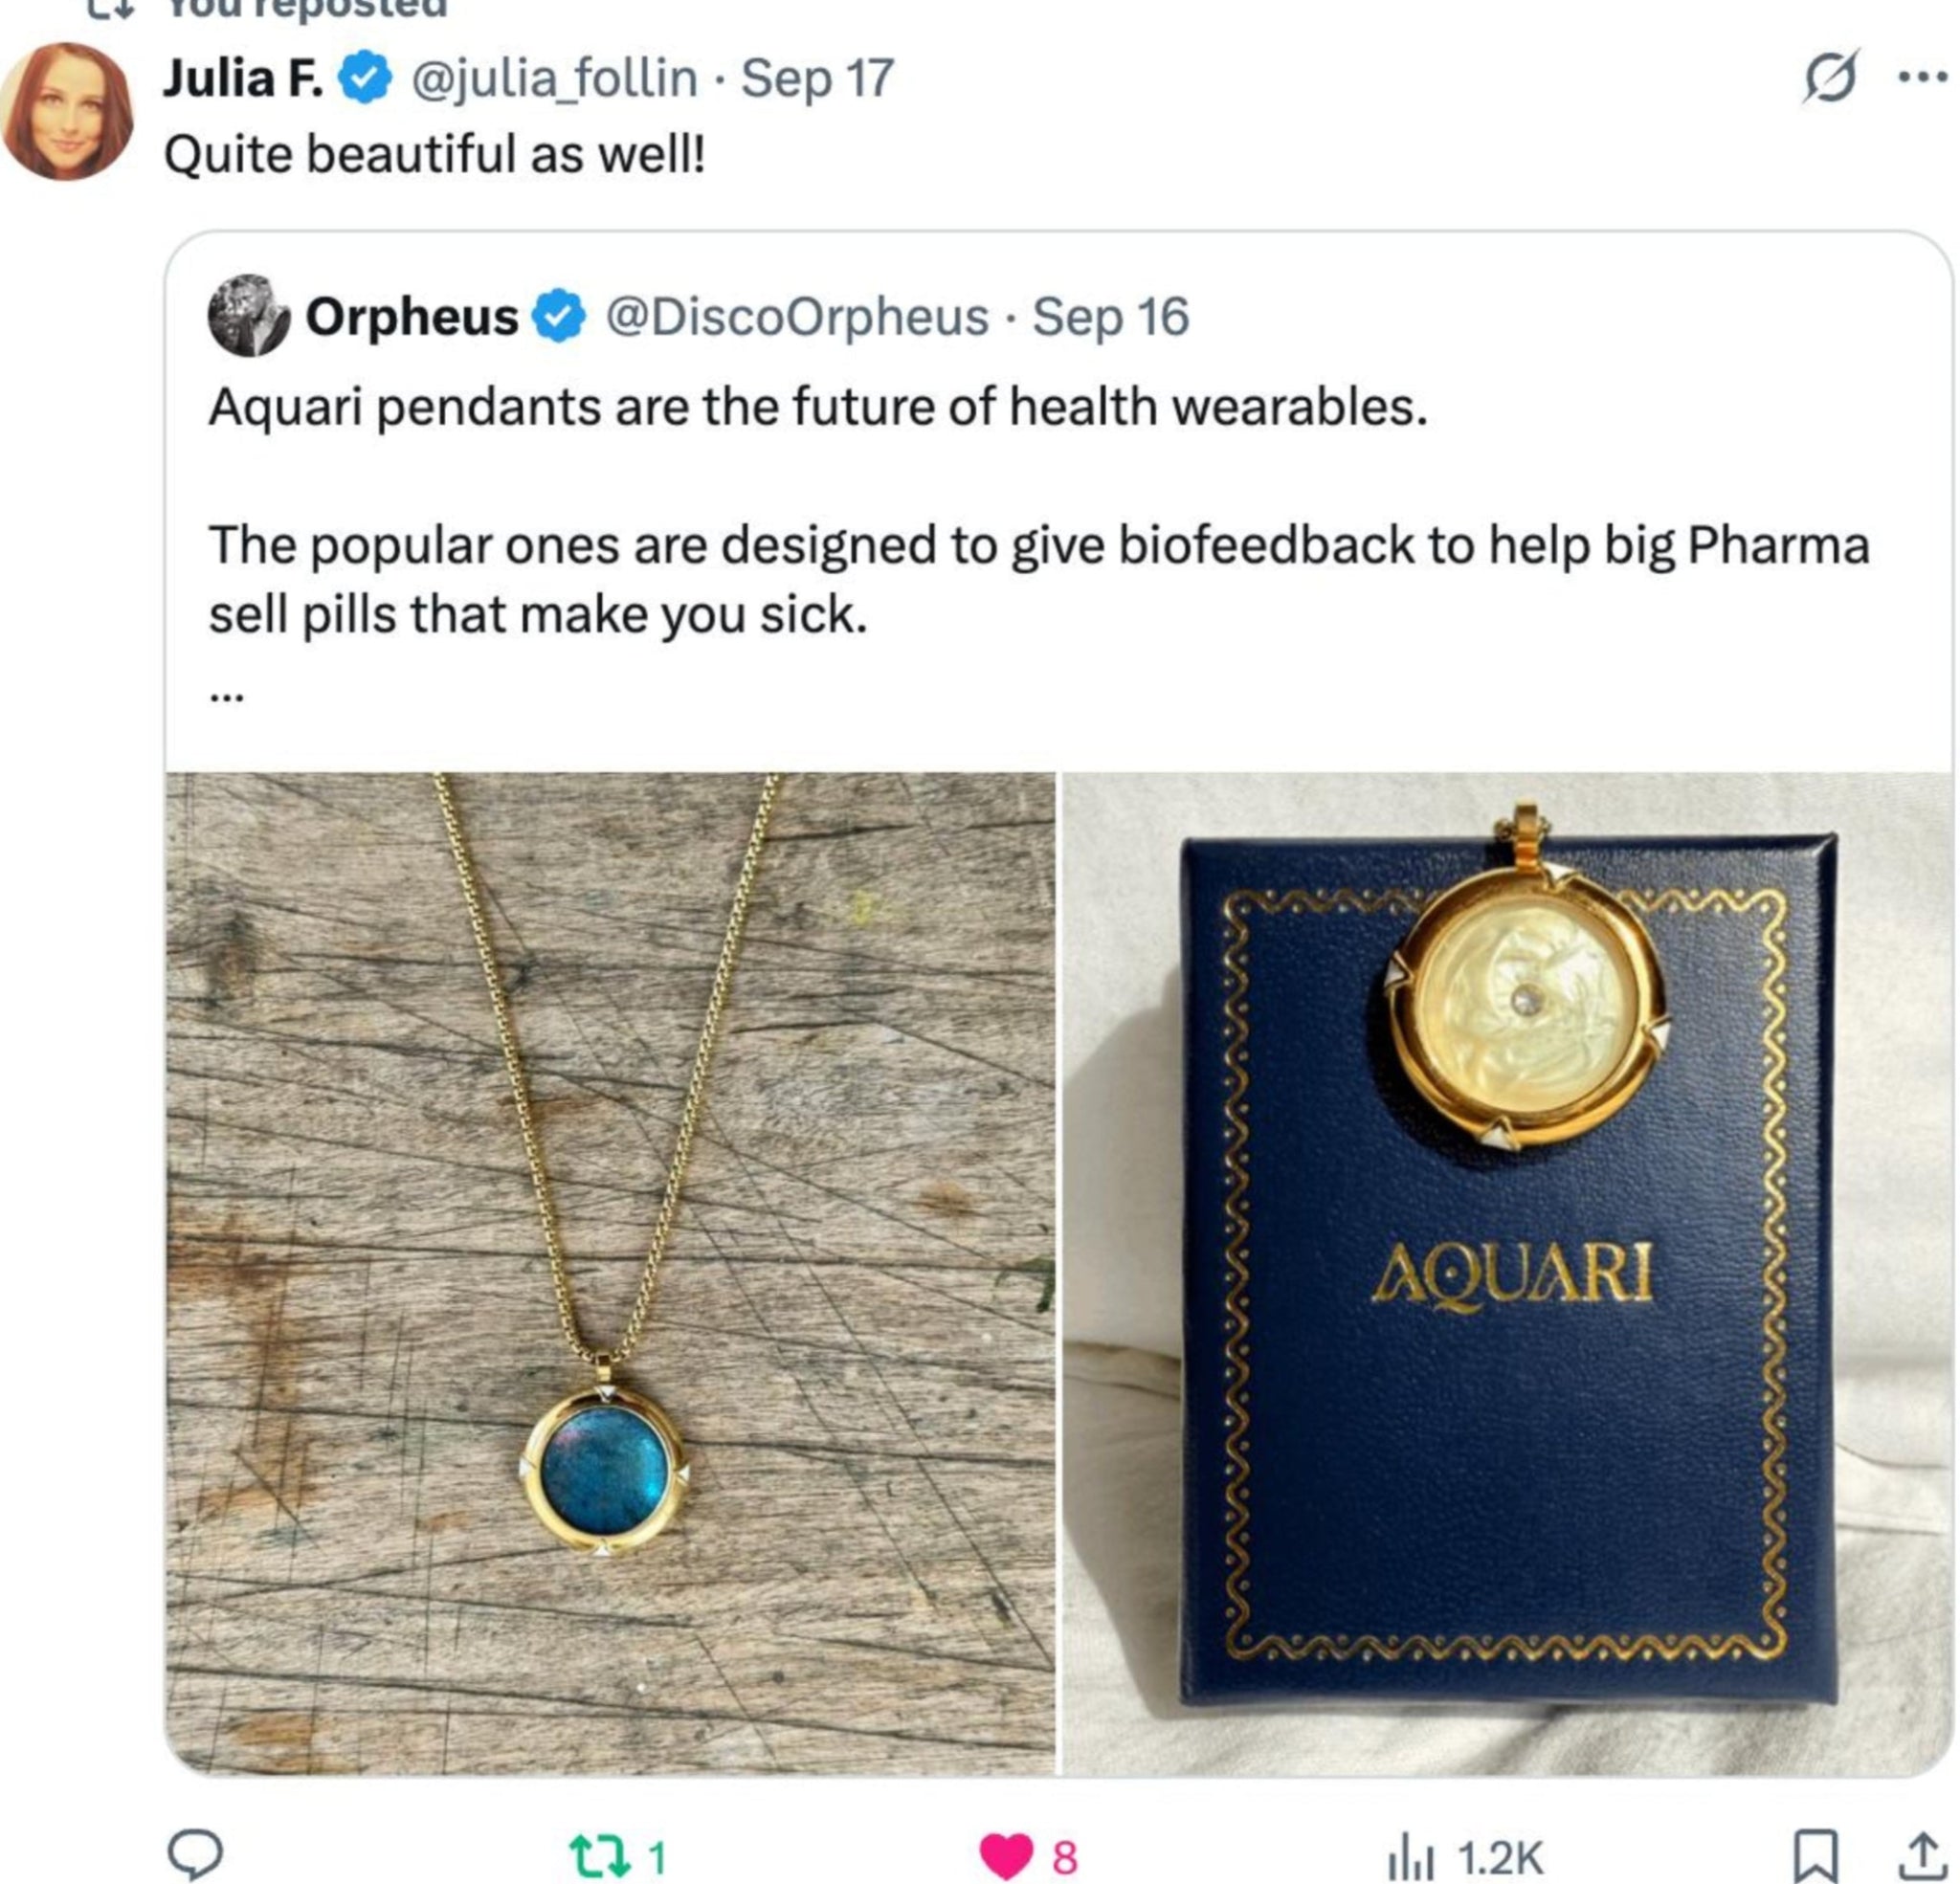Image resolution: width=1960 pixels, height=1884 pixels.
Task: Click Julia F.'s blue verified badge
Action: [x=365, y=78]
